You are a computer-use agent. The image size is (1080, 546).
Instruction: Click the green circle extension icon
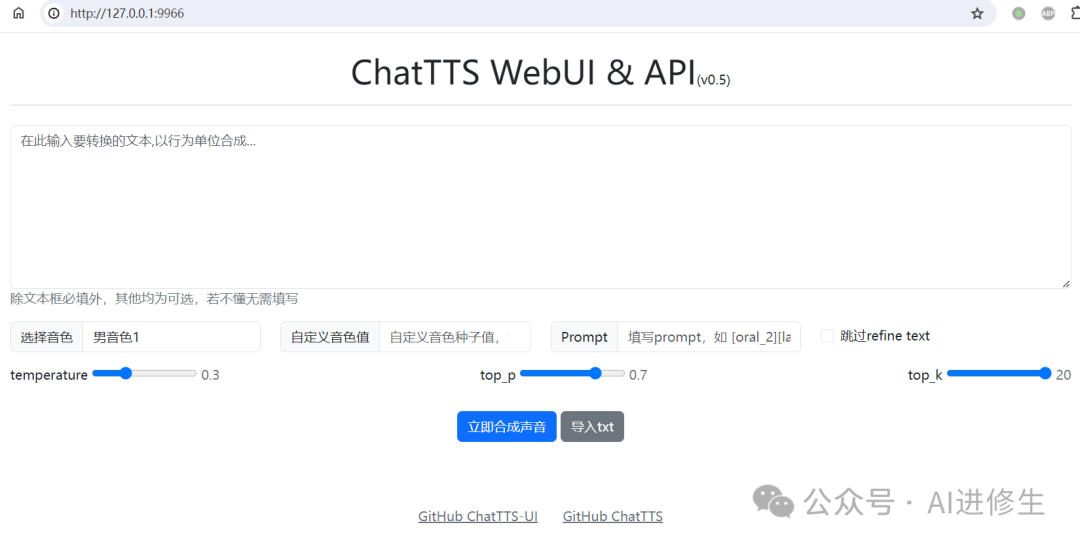1018,13
